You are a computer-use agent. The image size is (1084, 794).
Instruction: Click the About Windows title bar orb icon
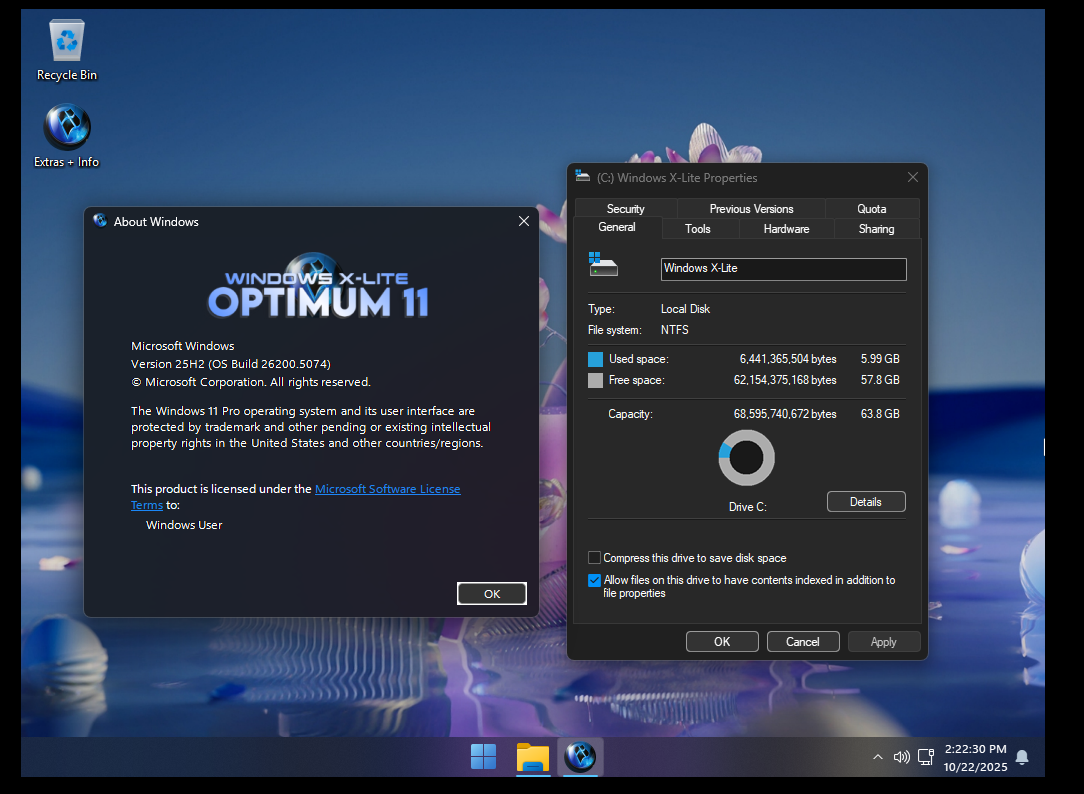click(100, 221)
